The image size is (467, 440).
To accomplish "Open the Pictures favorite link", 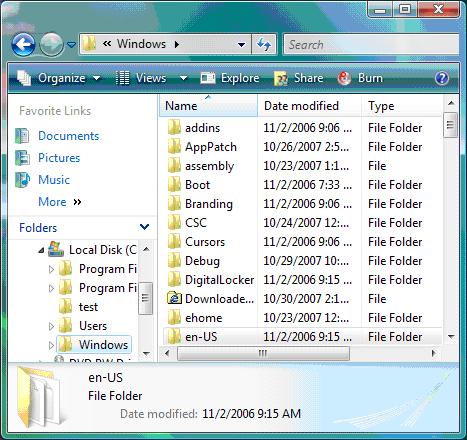I will 59,158.
